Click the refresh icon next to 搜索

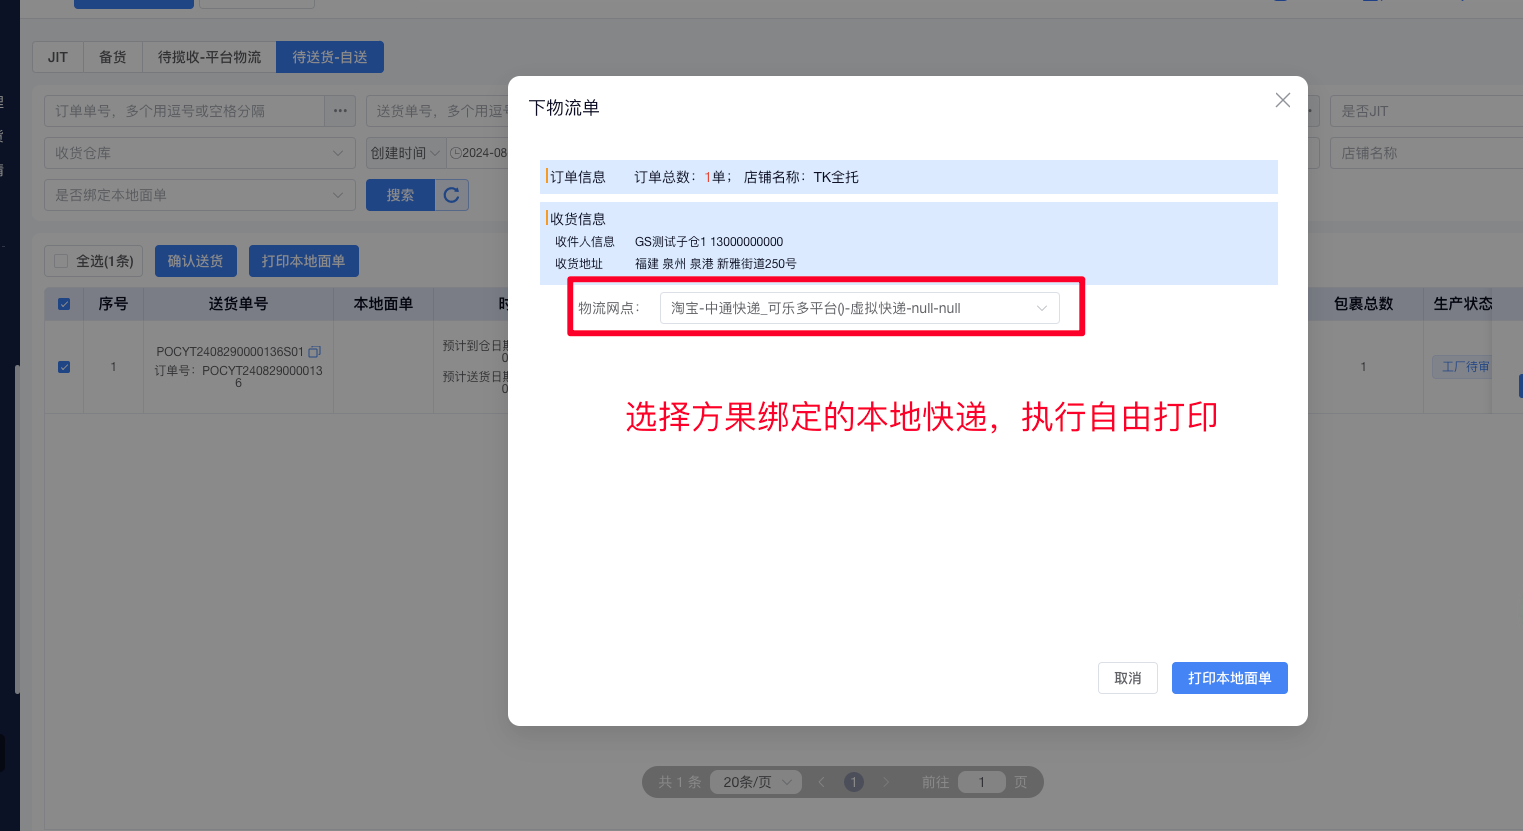(x=452, y=195)
